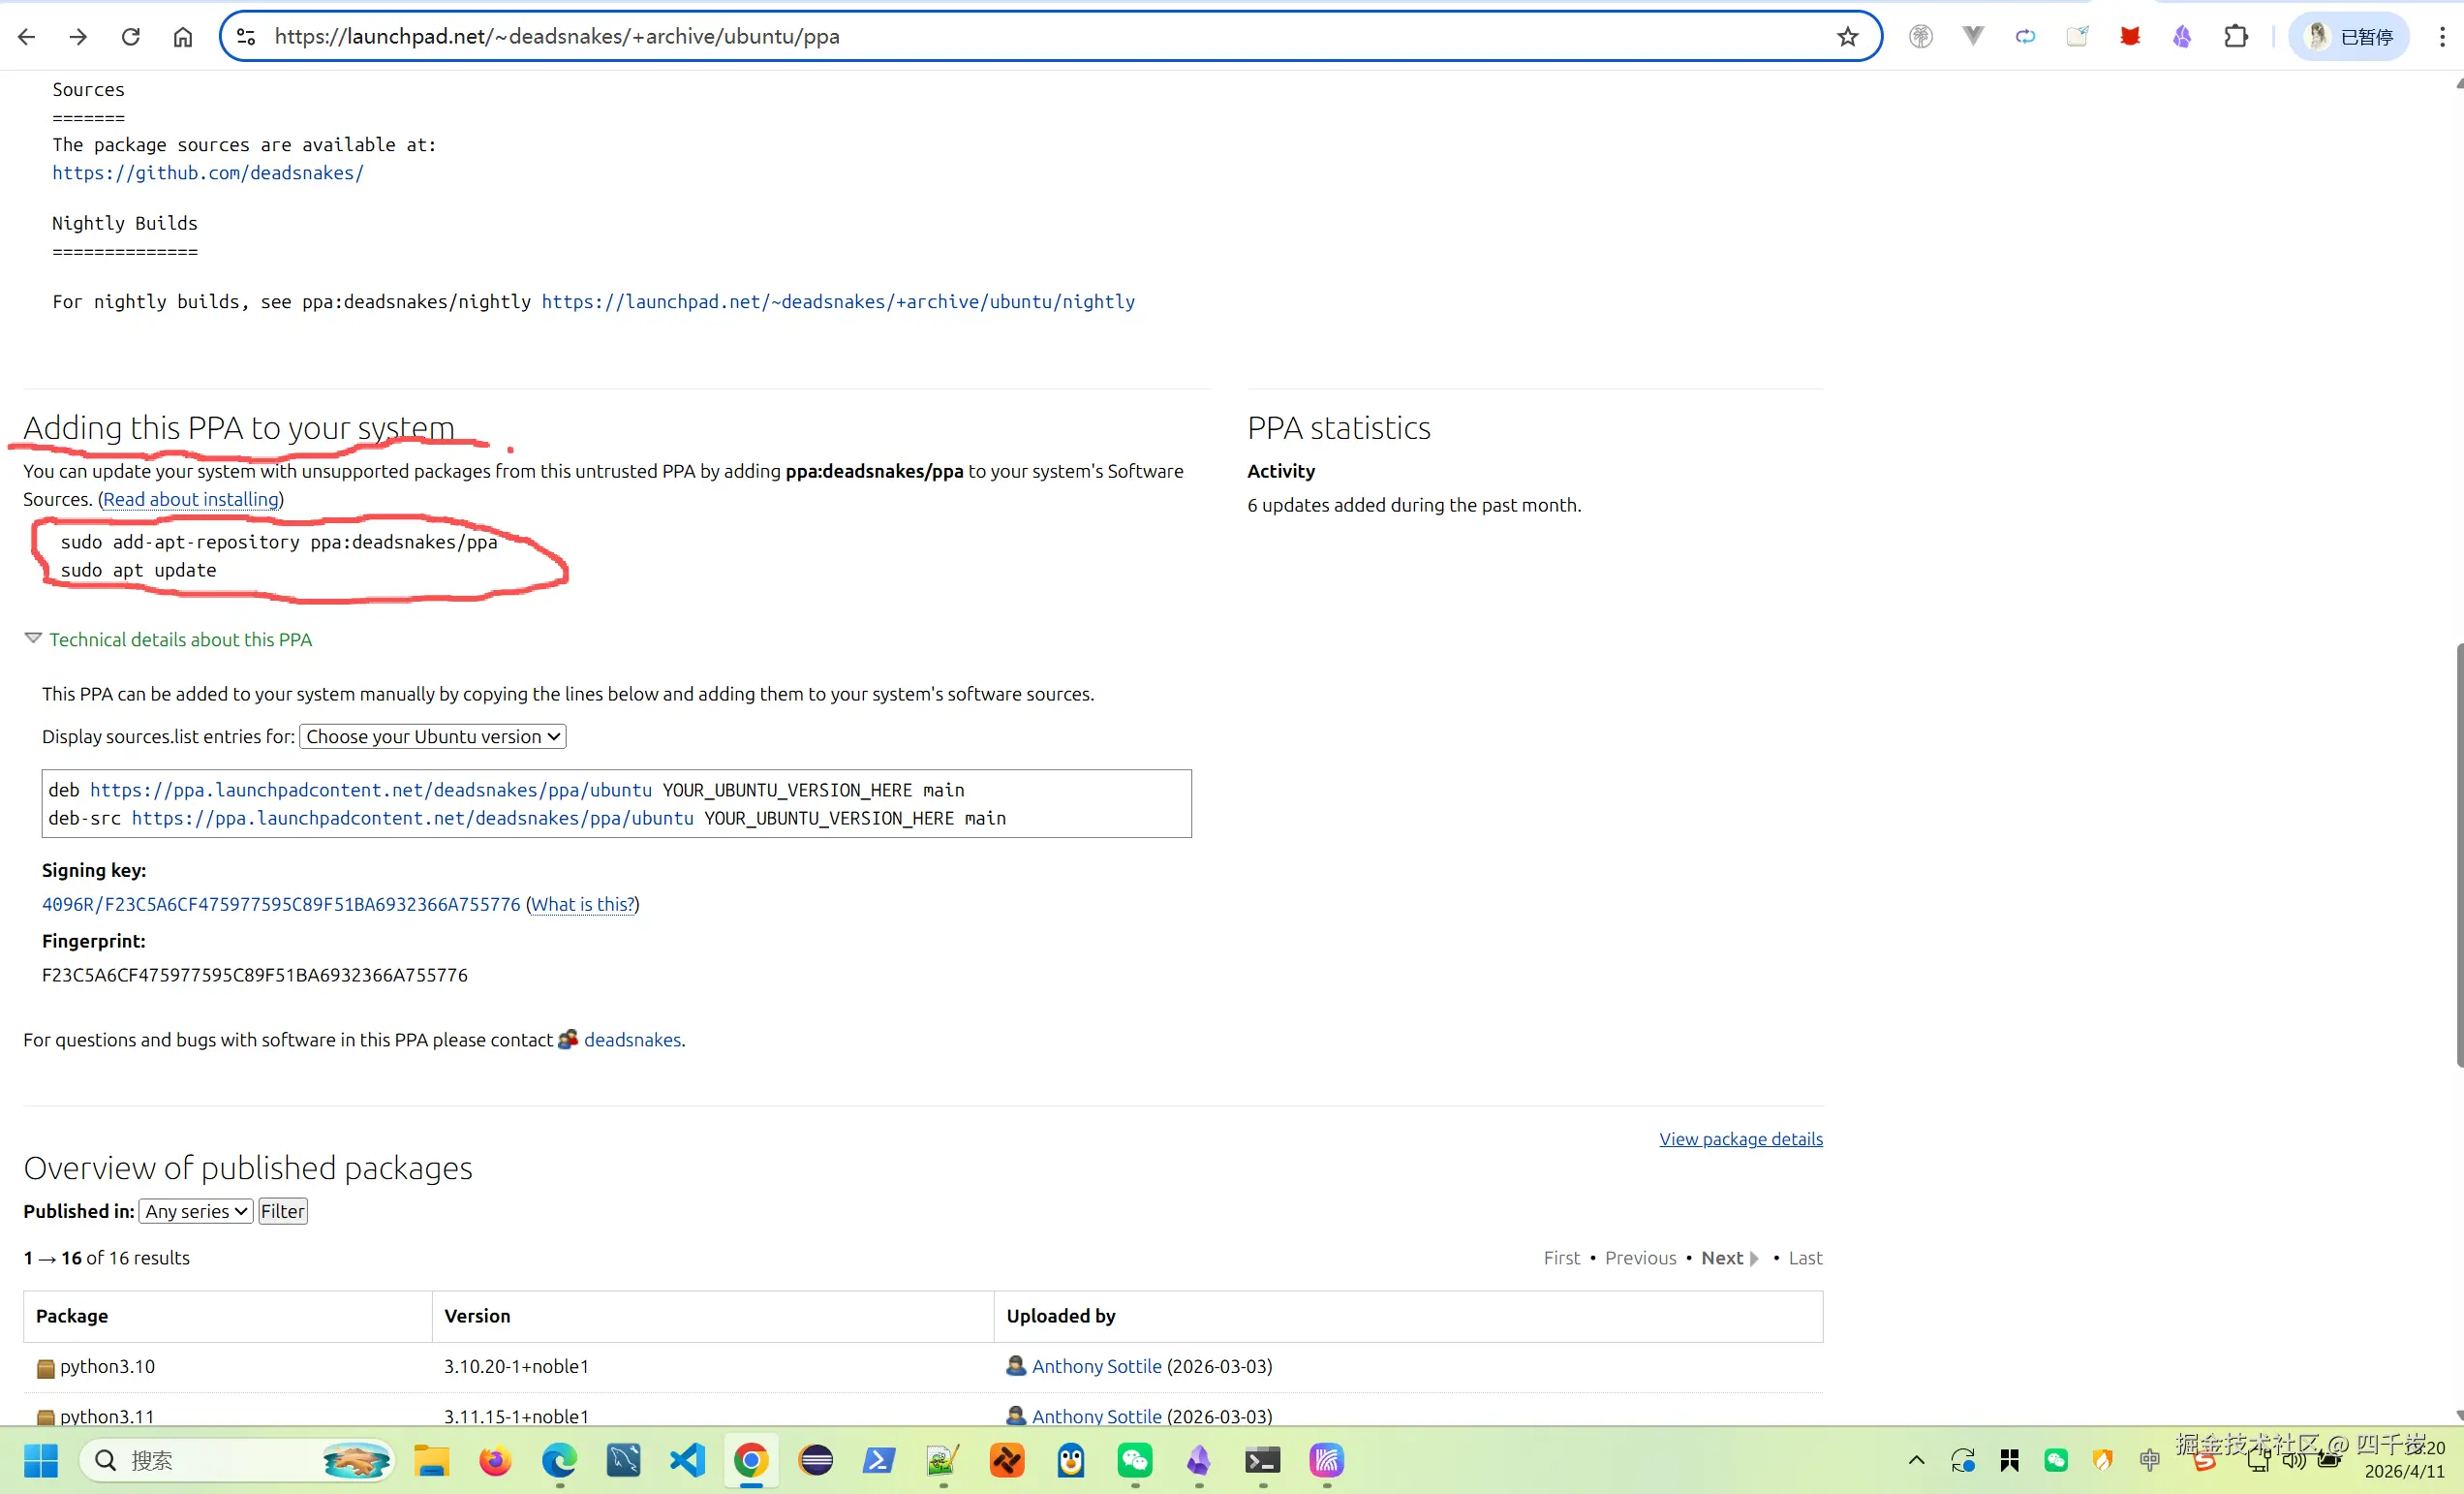Open Visual Studio Code from taskbar
Image resolution: width=2464 pixels, height=1494 pixels.
[x=688, y=1461]
